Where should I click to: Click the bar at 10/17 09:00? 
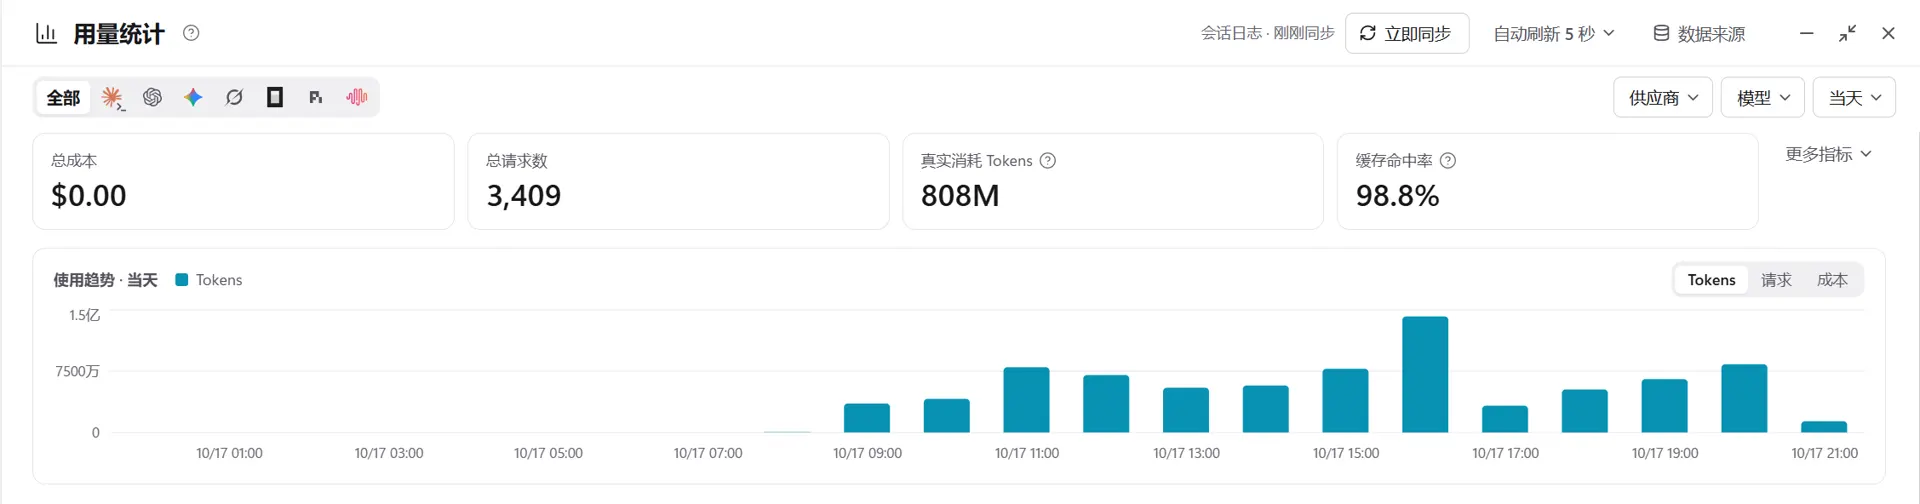(x=867, y=418)
